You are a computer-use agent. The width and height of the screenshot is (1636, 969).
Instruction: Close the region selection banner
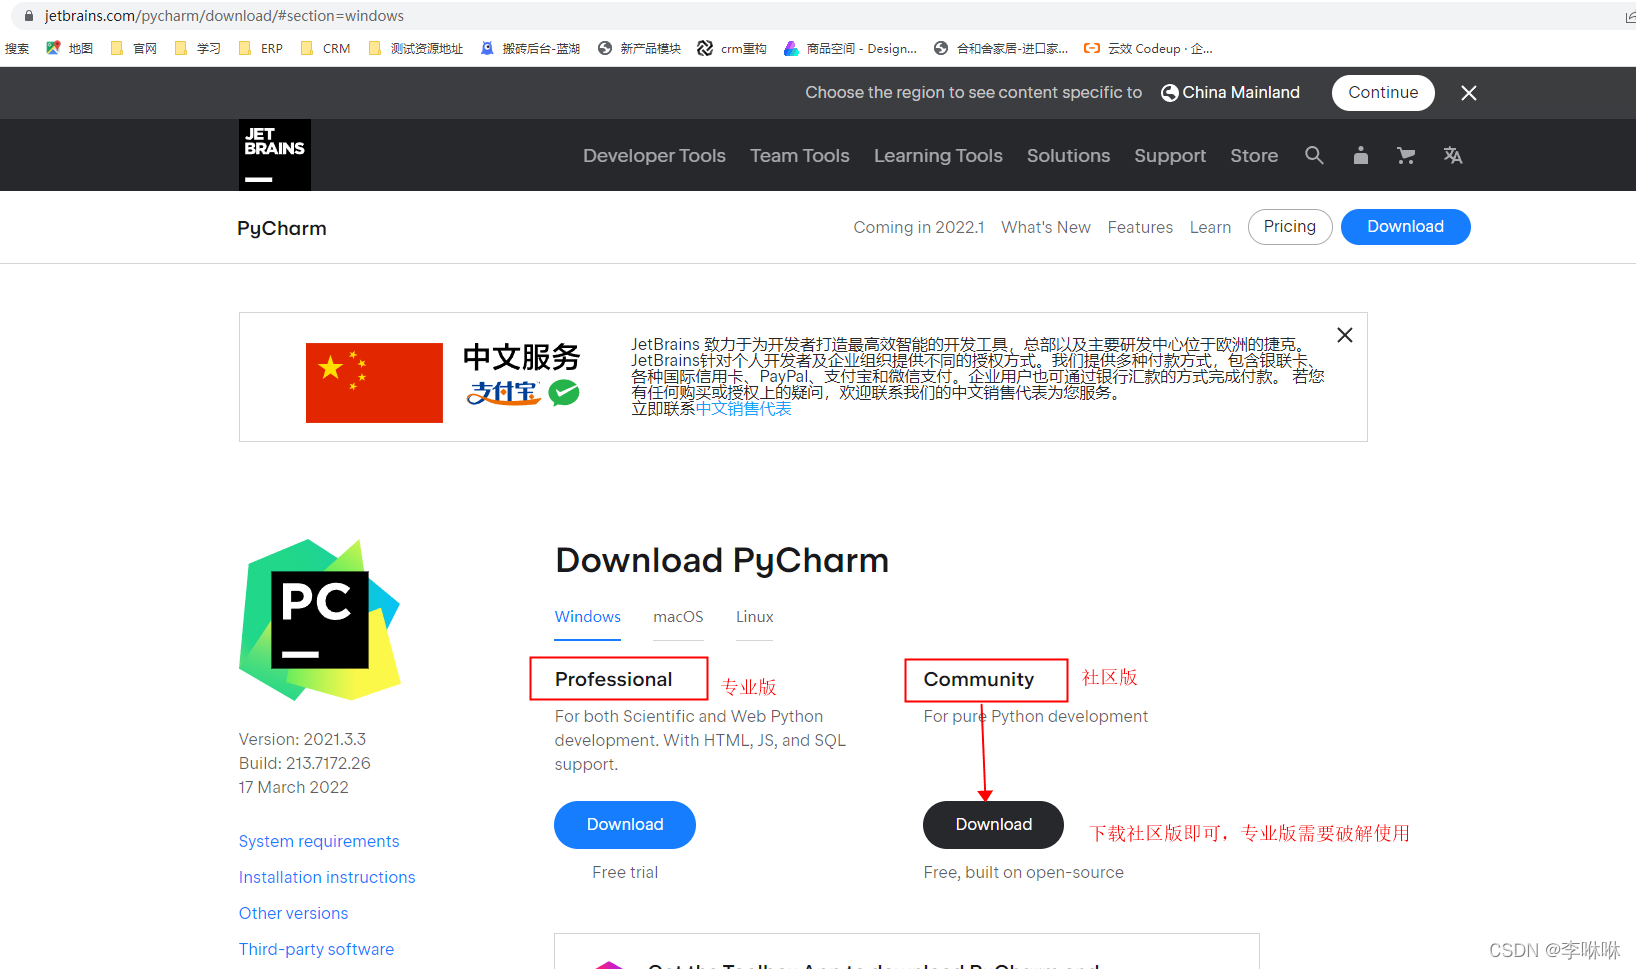pos(1469,93)
